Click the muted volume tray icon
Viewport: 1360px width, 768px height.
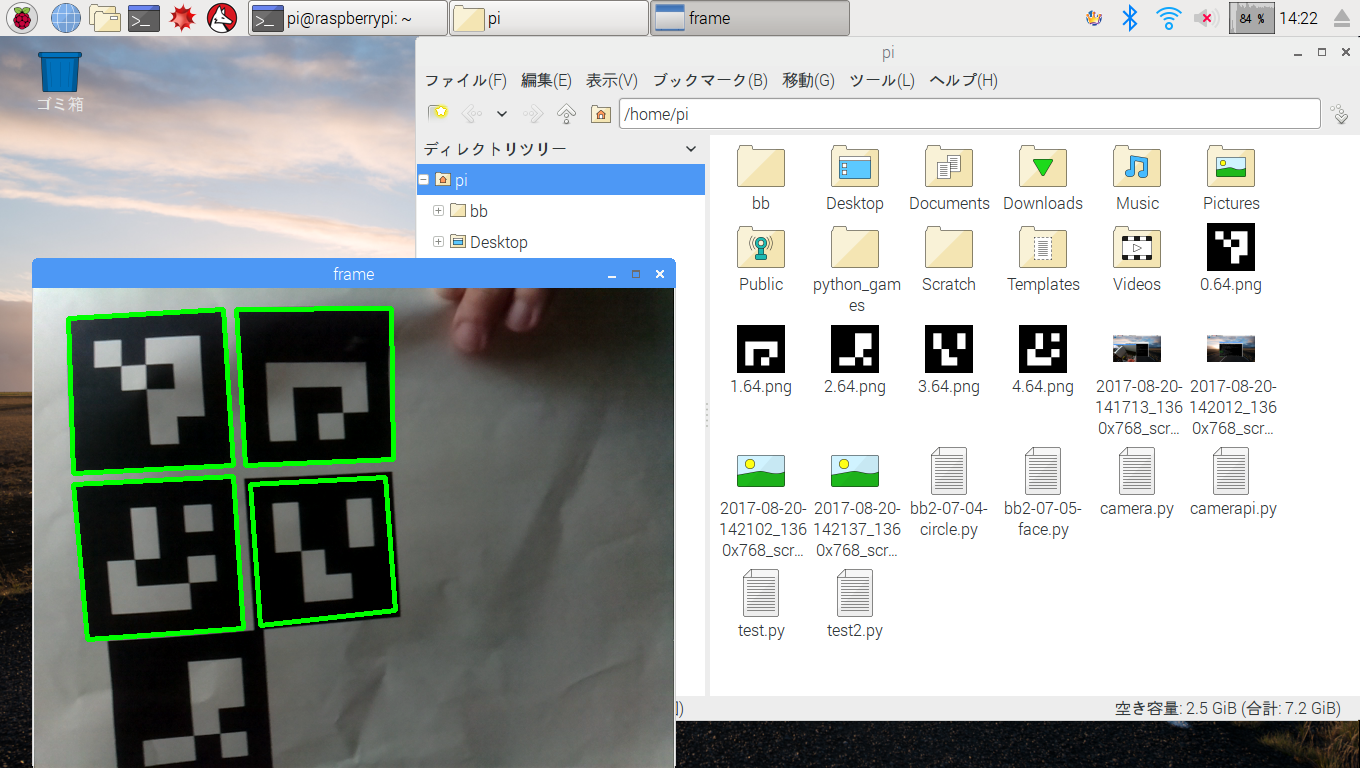[x=1206, y=17]
